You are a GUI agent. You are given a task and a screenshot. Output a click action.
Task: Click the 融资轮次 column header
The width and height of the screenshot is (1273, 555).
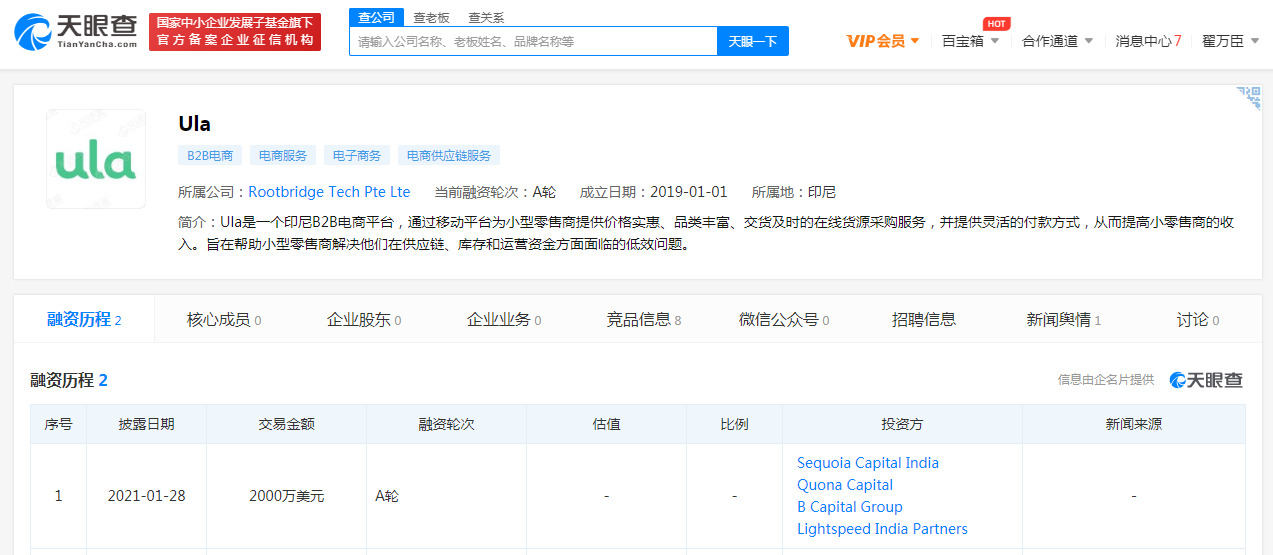pyautogui.click(x=446, y=424)
